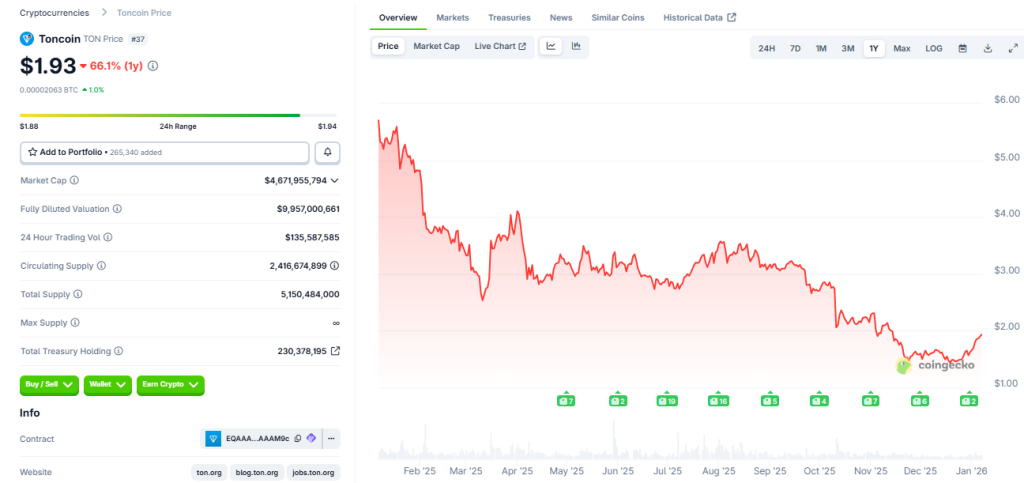This screenshot has height=483, width=1024.
Task: Click the Market Cap info icon
Action: pos(74,180)
